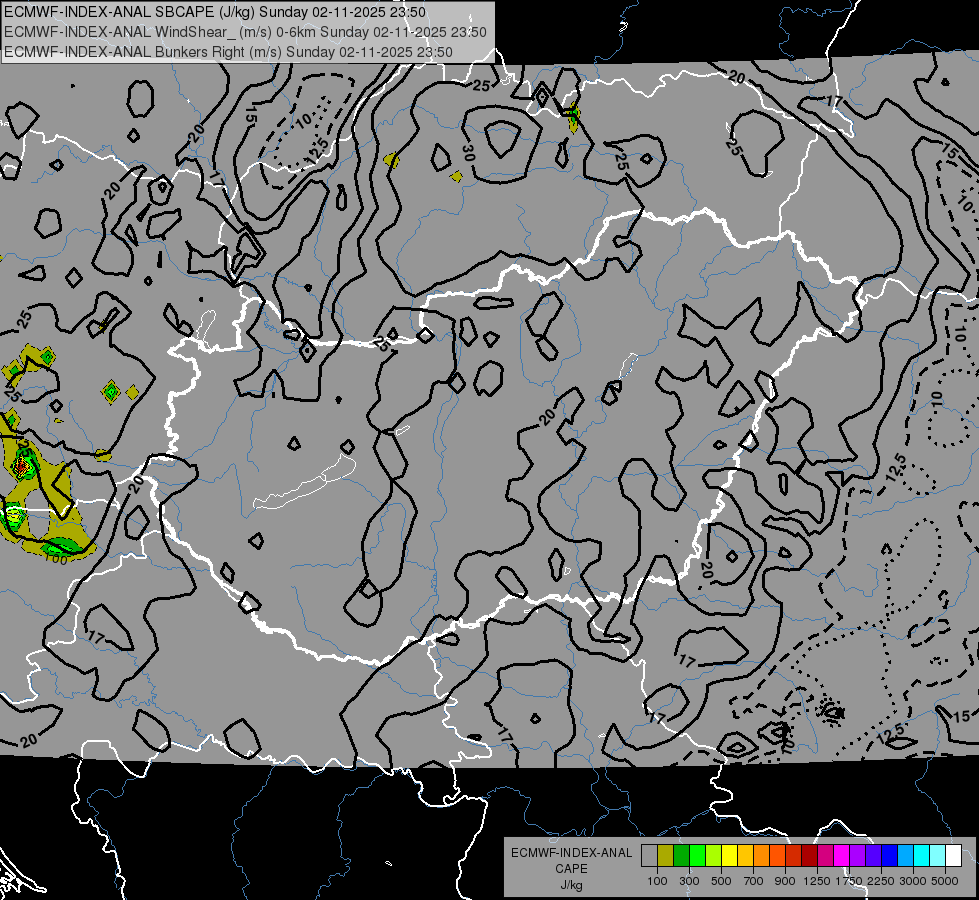
Task: Click the 700 tick label in the legend
Action: 754,881
